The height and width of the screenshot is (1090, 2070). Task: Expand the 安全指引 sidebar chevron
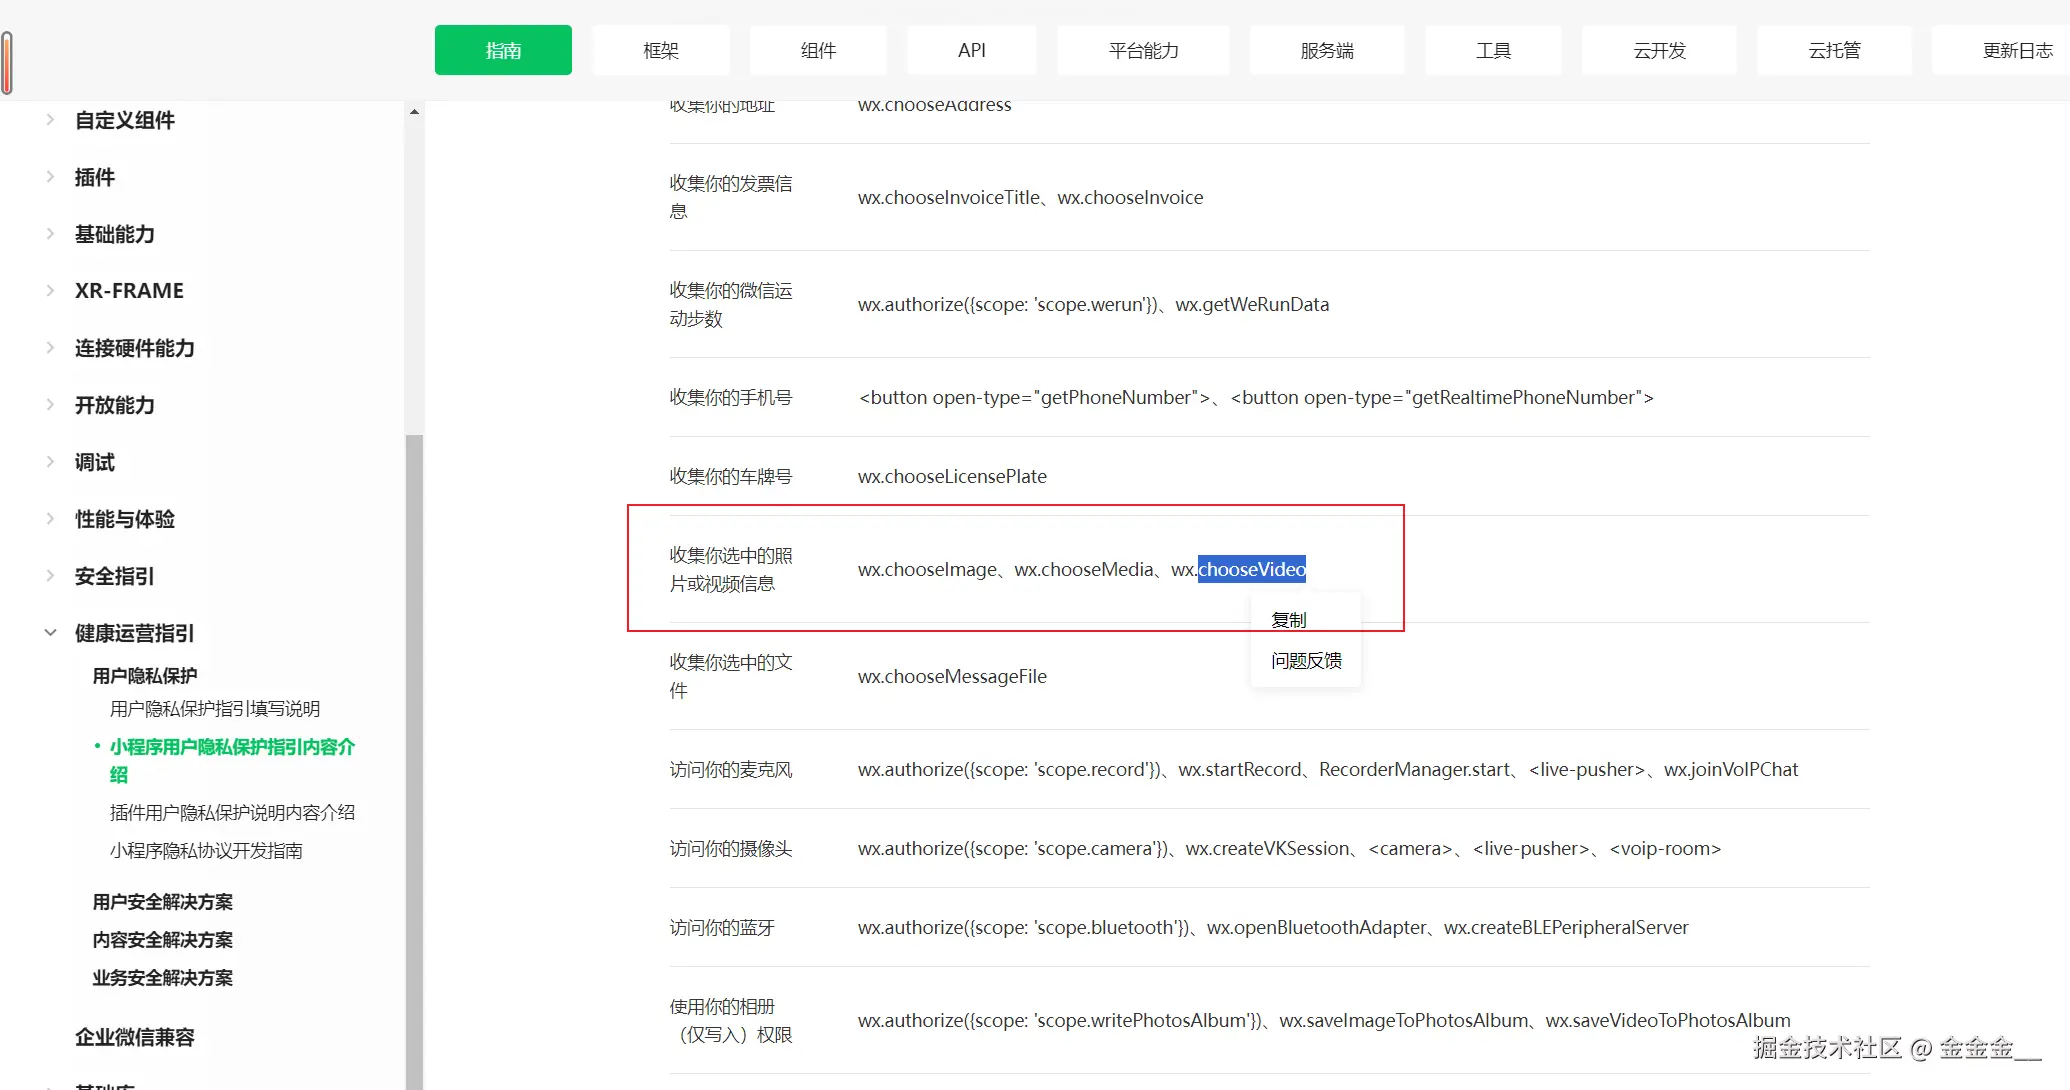(50, 576)
